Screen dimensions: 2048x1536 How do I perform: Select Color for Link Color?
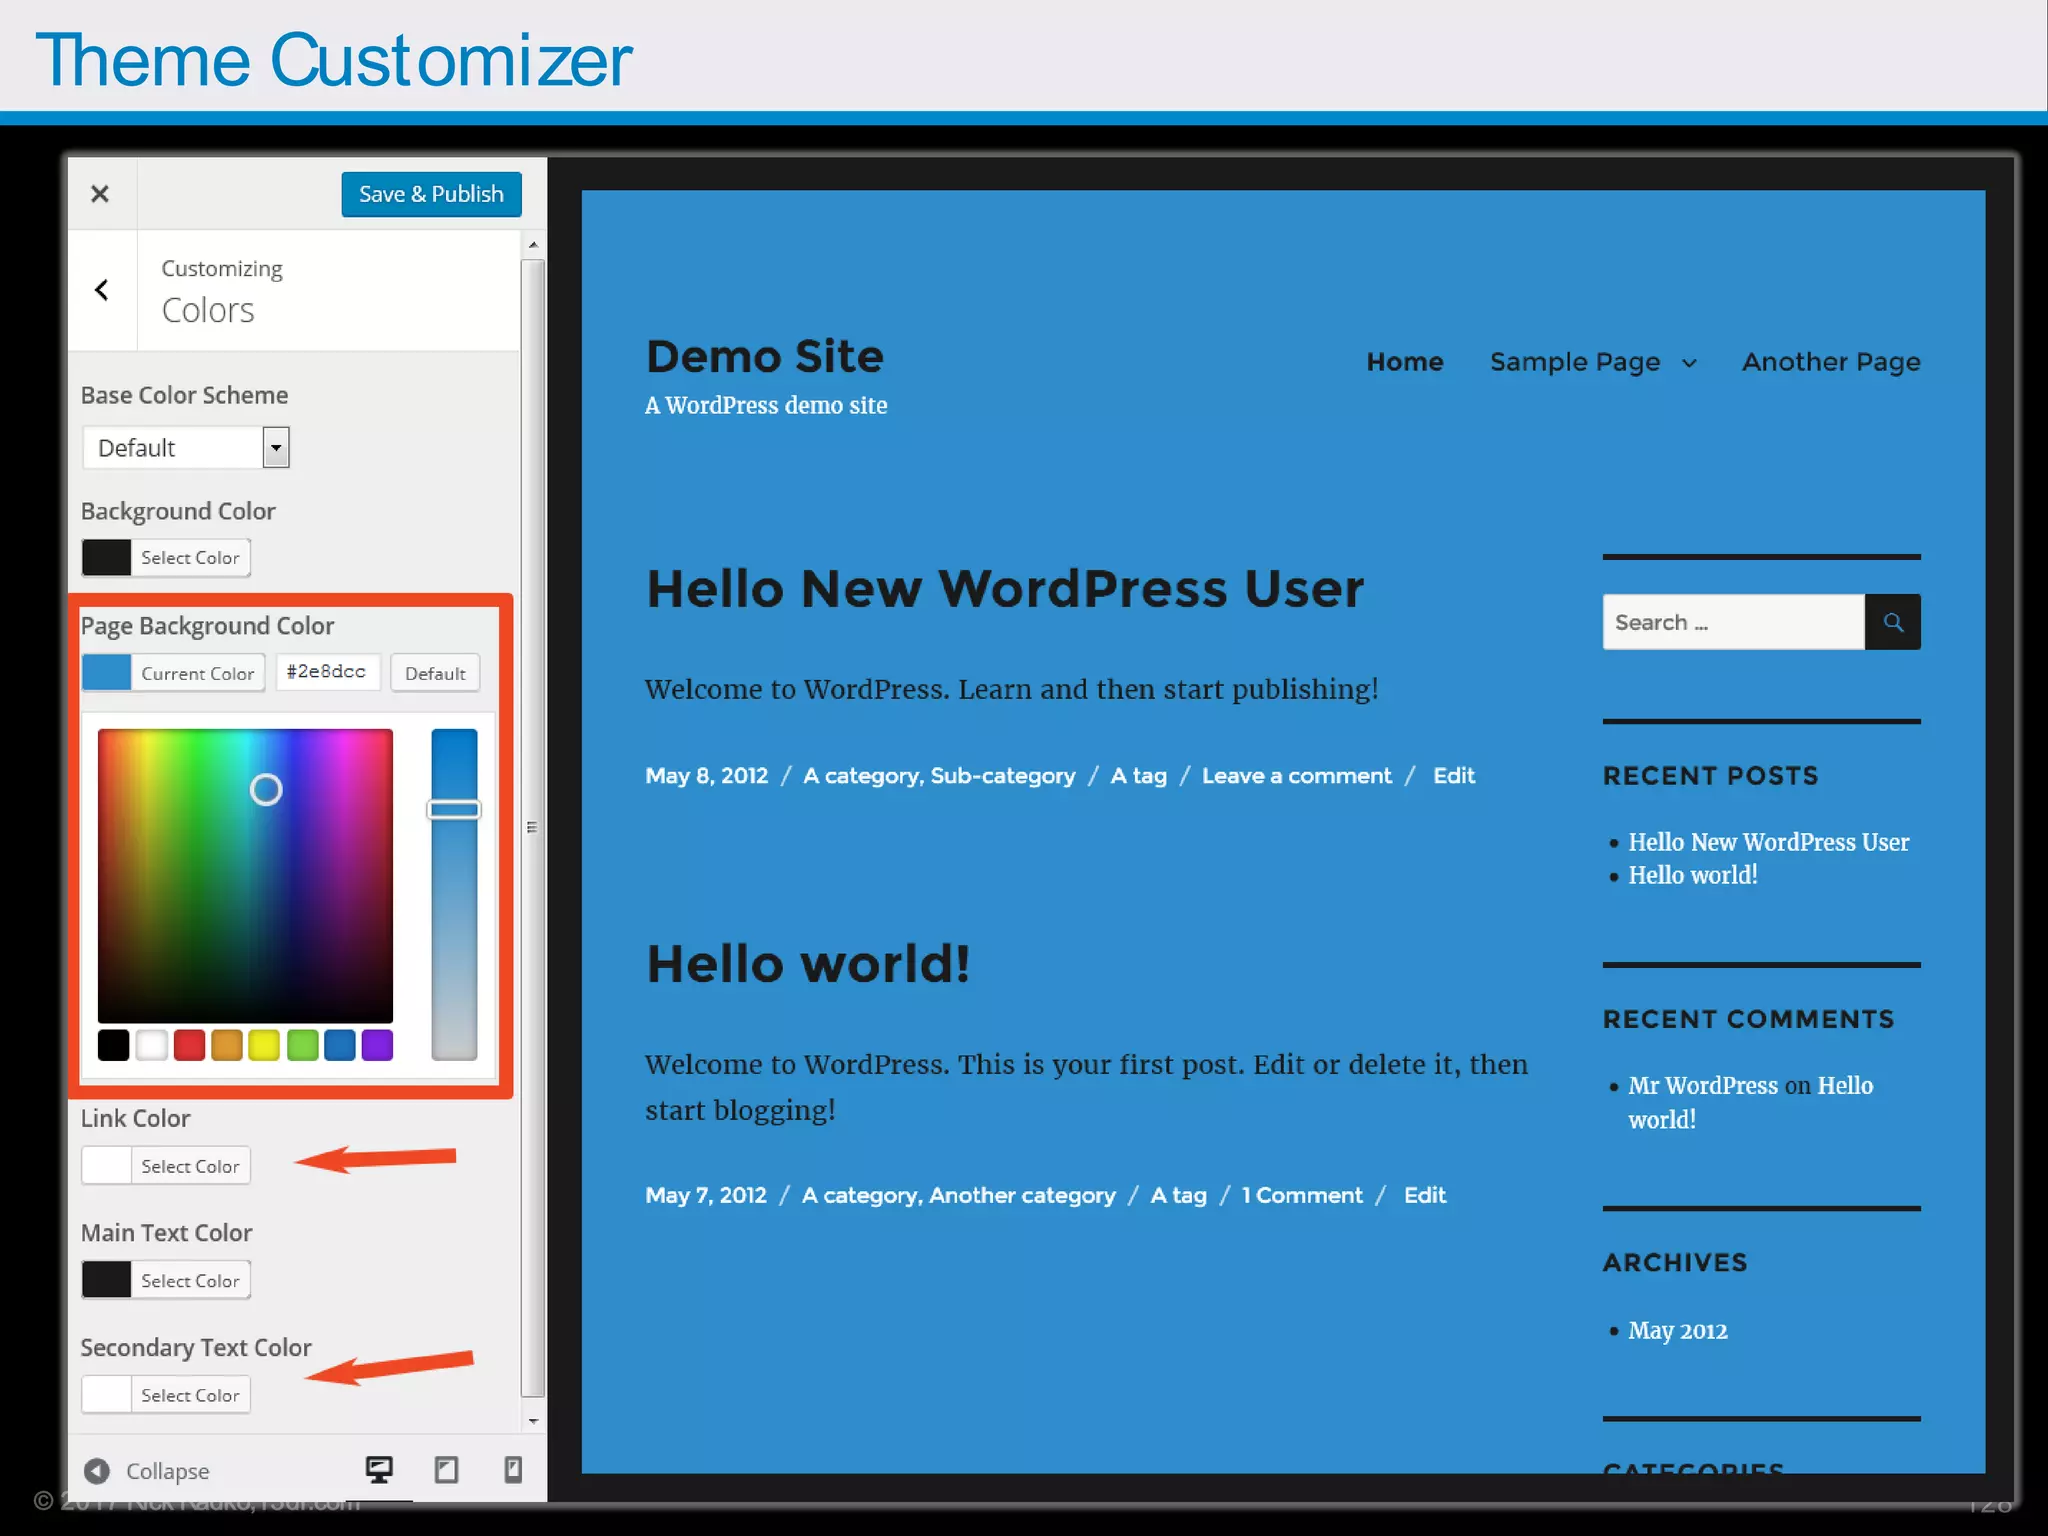tap(166, 1166)
